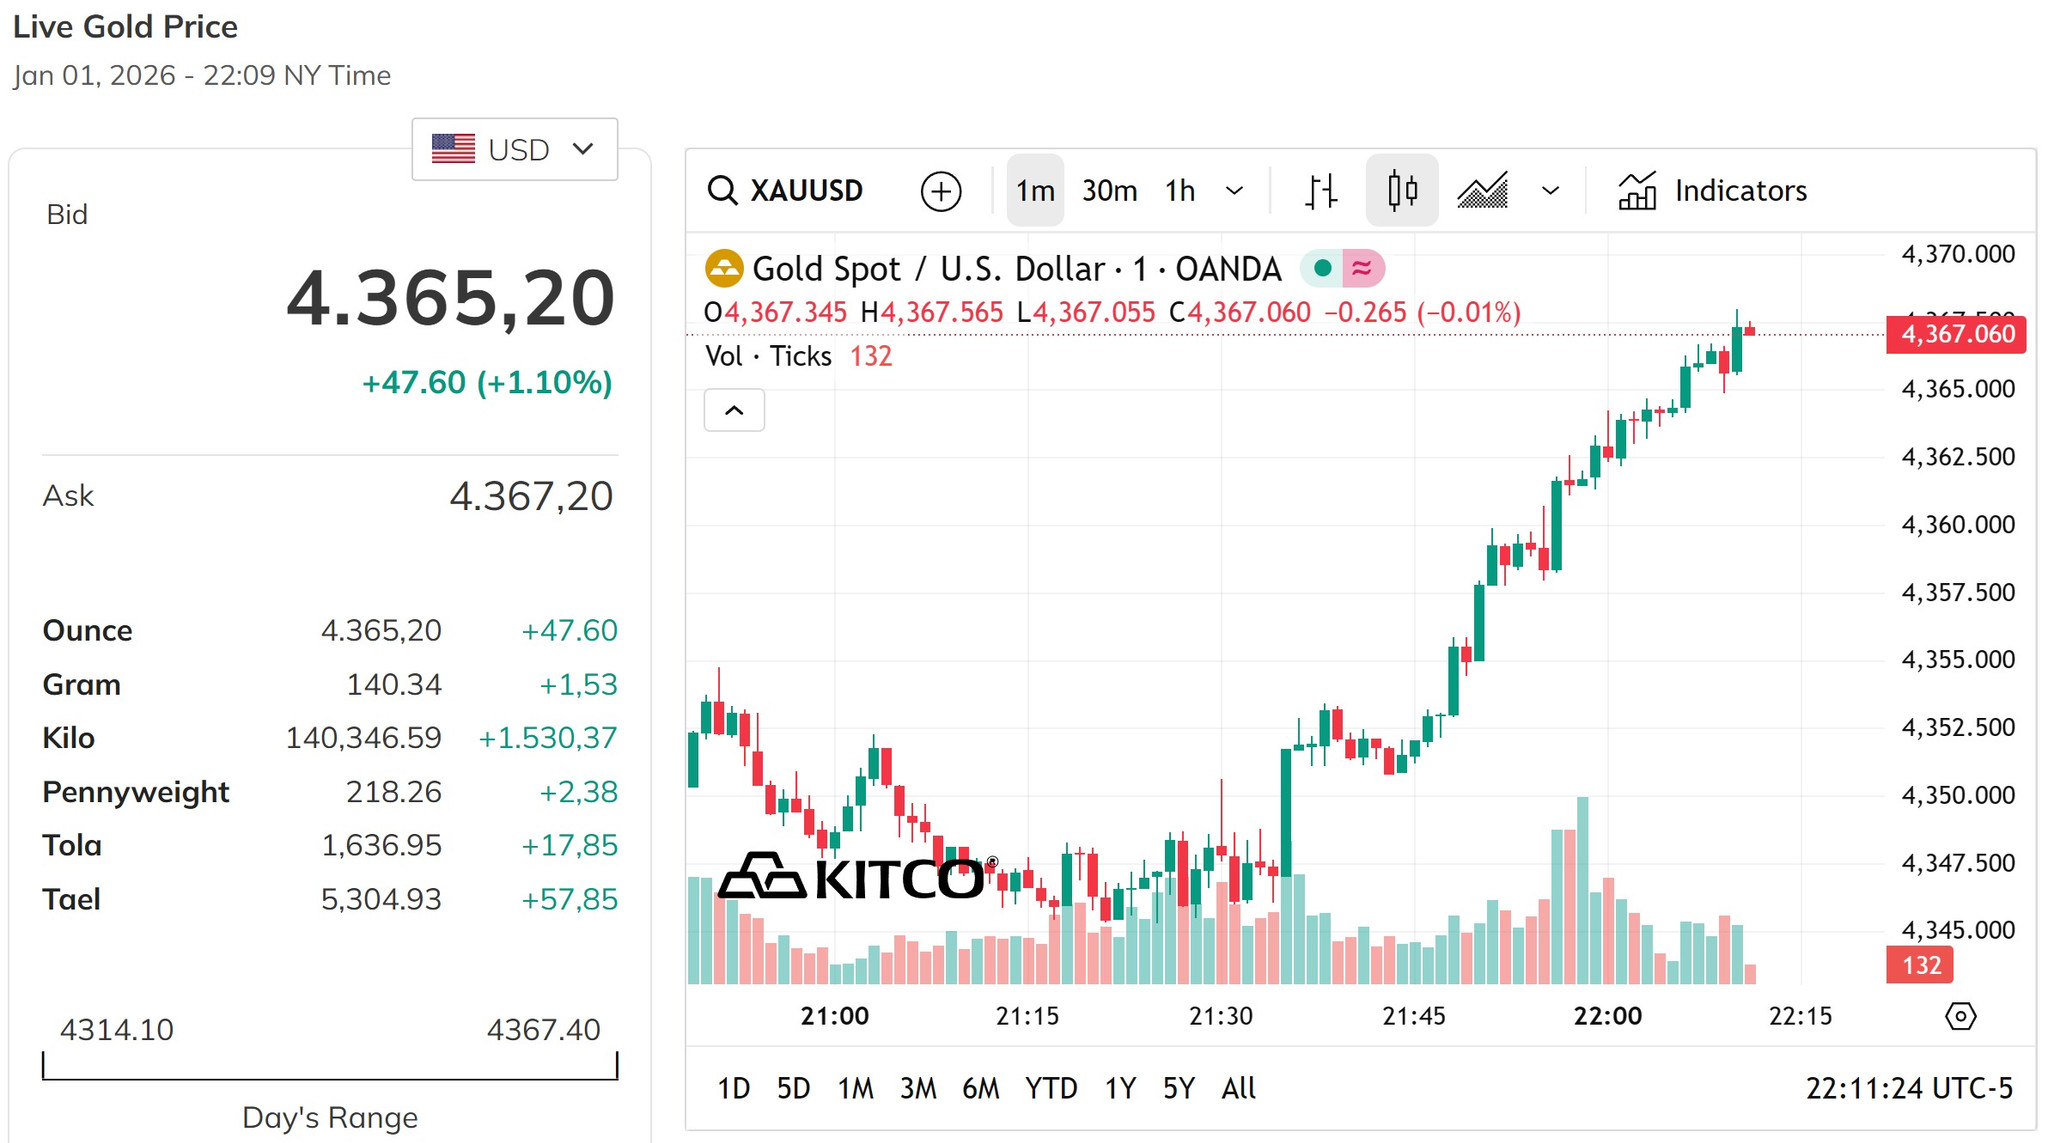Click the Day's Range bar
The height and width of the screenshot is (1143, 2048).
(330, 1066)
